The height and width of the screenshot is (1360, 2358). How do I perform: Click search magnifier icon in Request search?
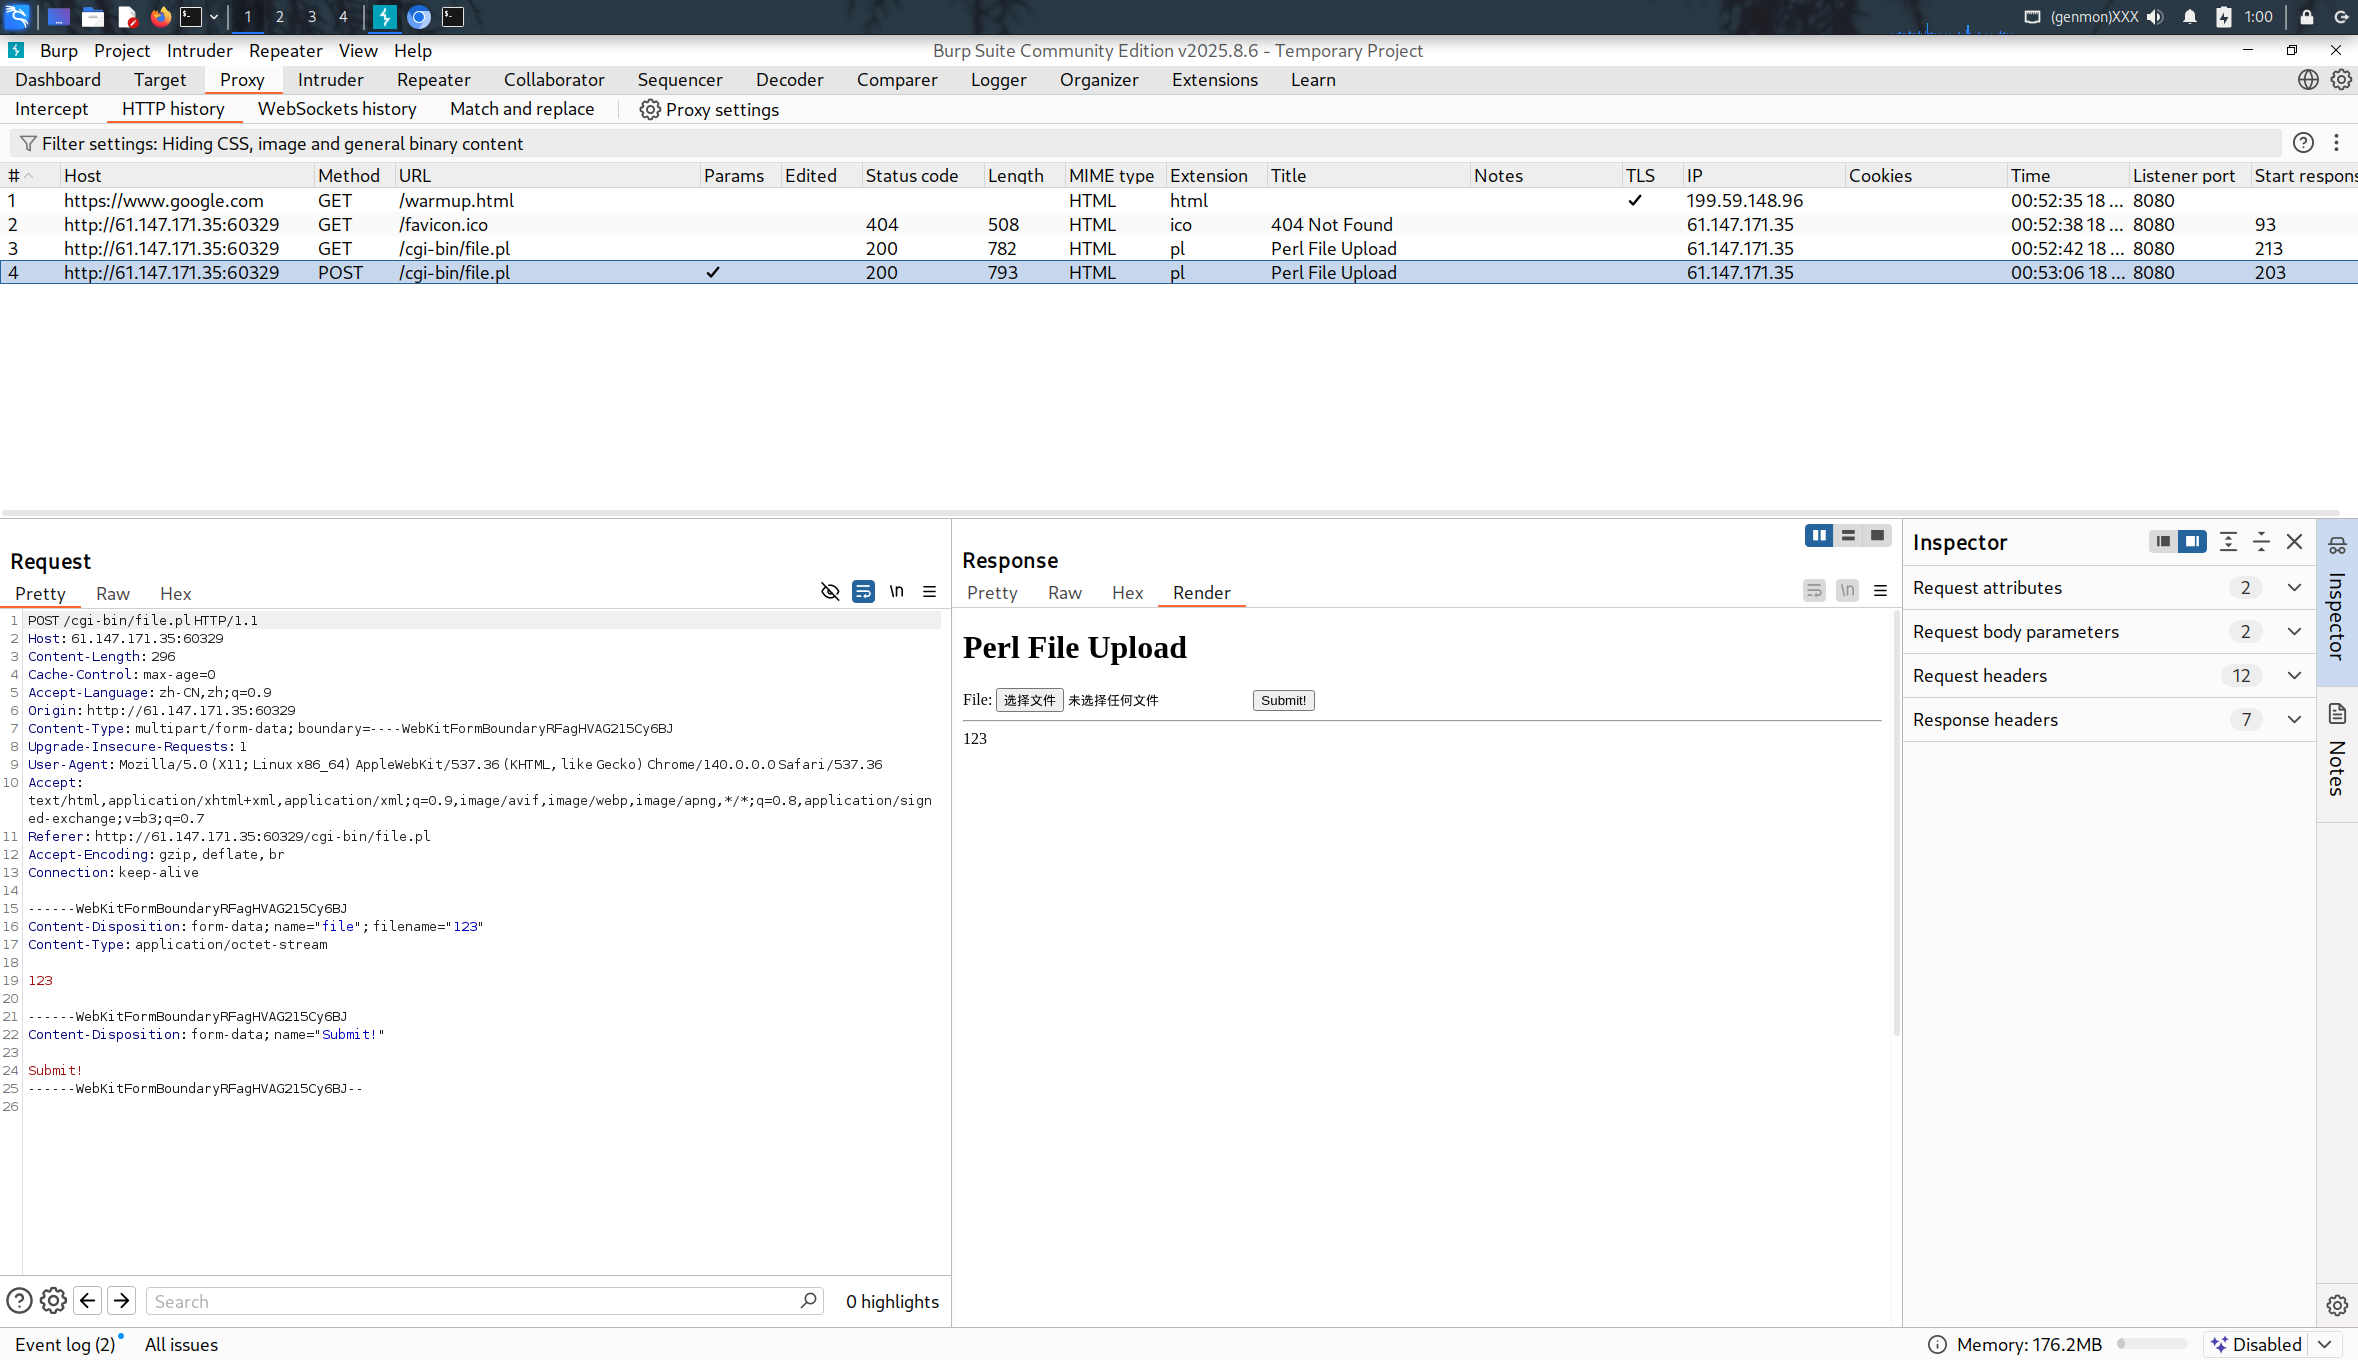(x=808, y=1300)
